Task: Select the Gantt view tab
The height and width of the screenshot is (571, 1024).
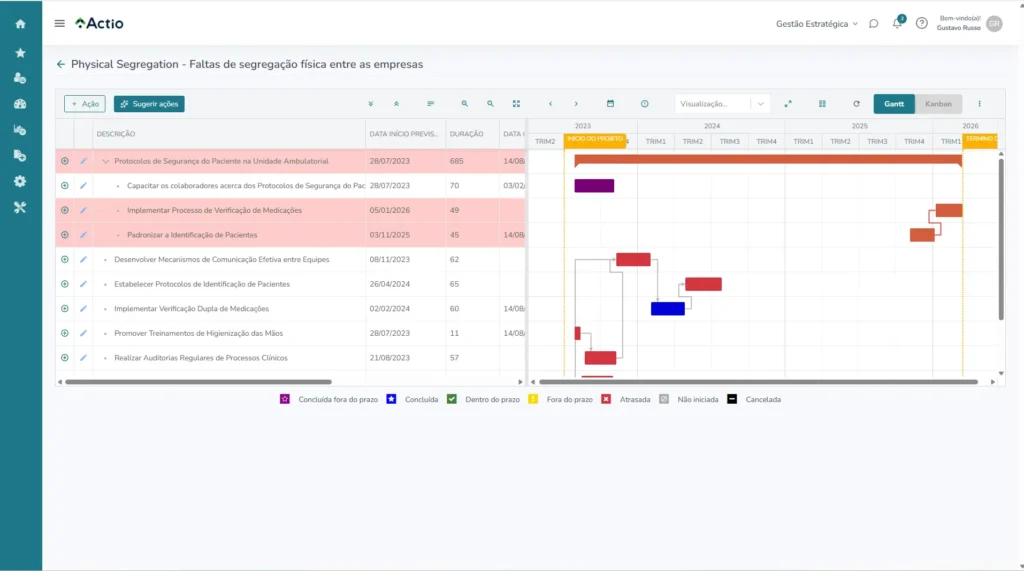Action: coord(894,104)
